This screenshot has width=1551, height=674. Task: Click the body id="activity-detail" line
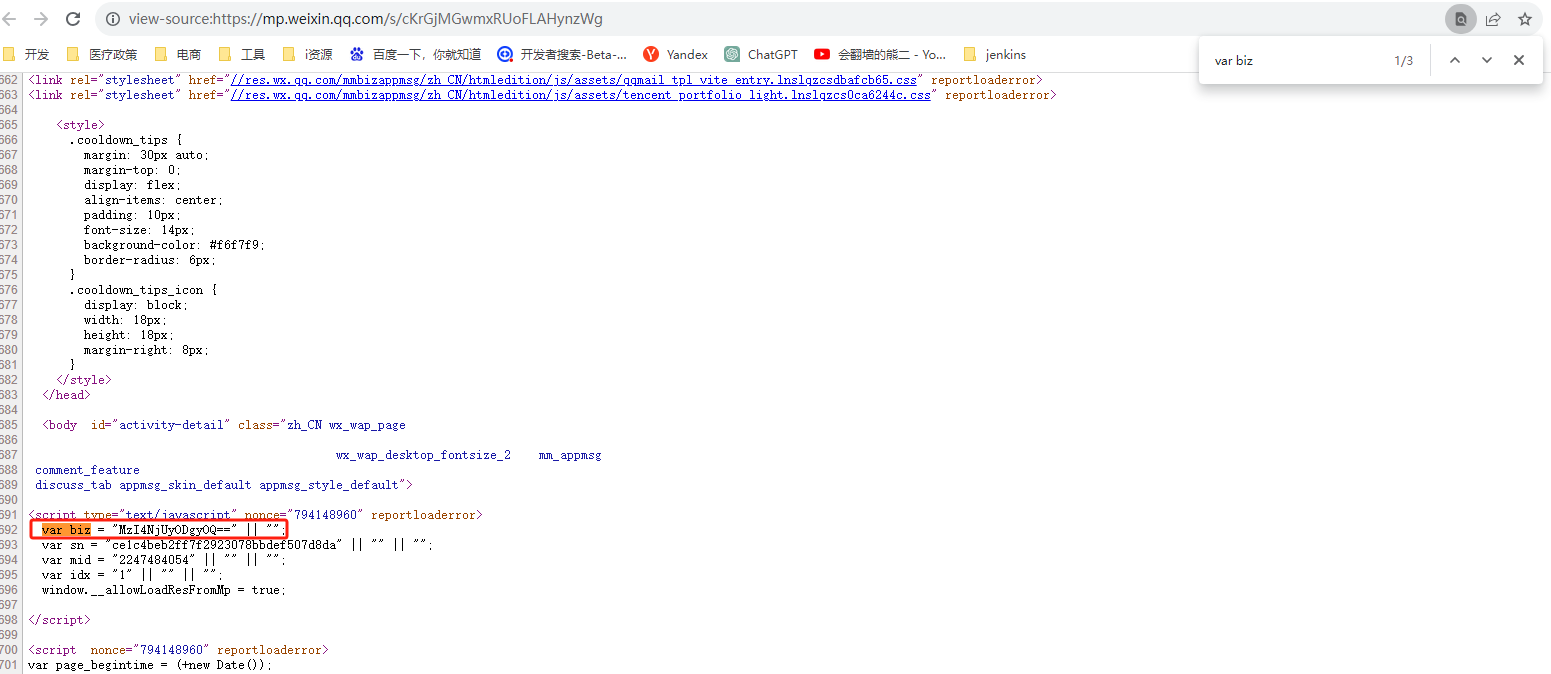(224, 425)
